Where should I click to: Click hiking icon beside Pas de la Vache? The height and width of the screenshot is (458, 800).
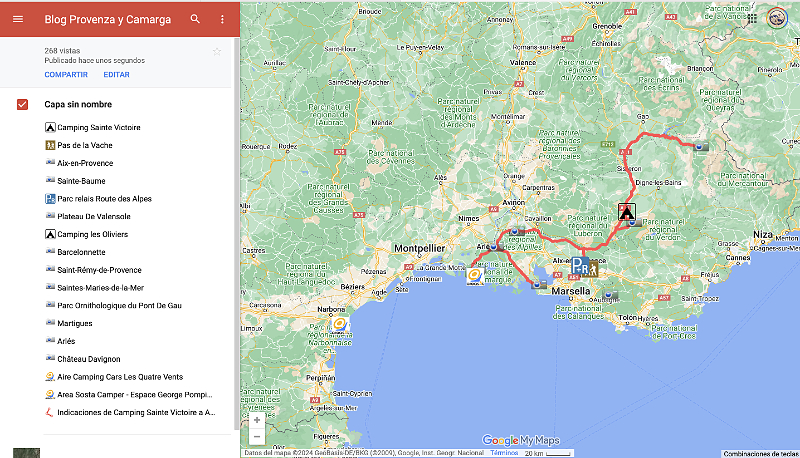(50, 145)
